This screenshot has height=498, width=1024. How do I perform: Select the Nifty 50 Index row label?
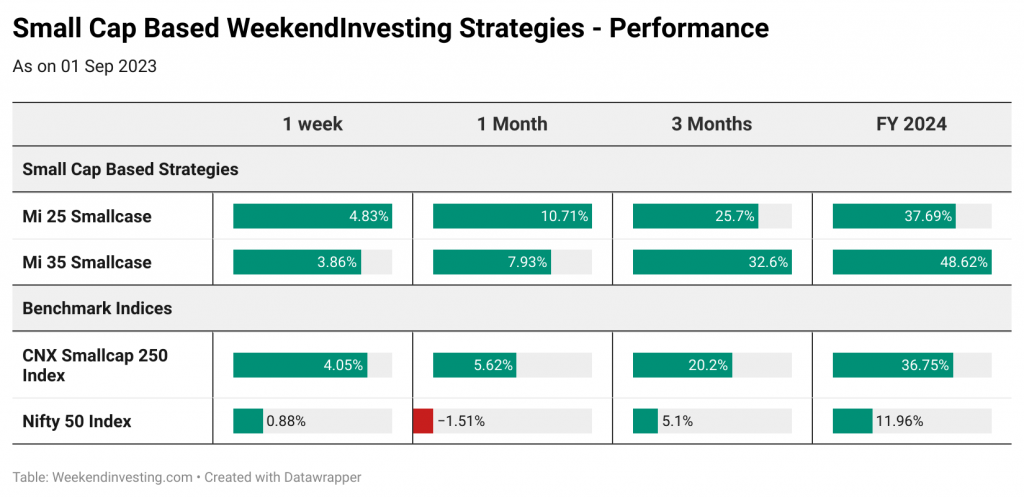pos(77,421)
